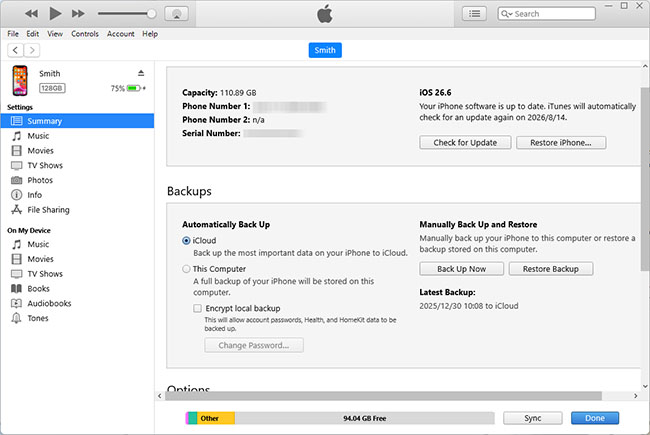Open the Edit menu
Screen dimensions: 650x435
tap(32, 34)
